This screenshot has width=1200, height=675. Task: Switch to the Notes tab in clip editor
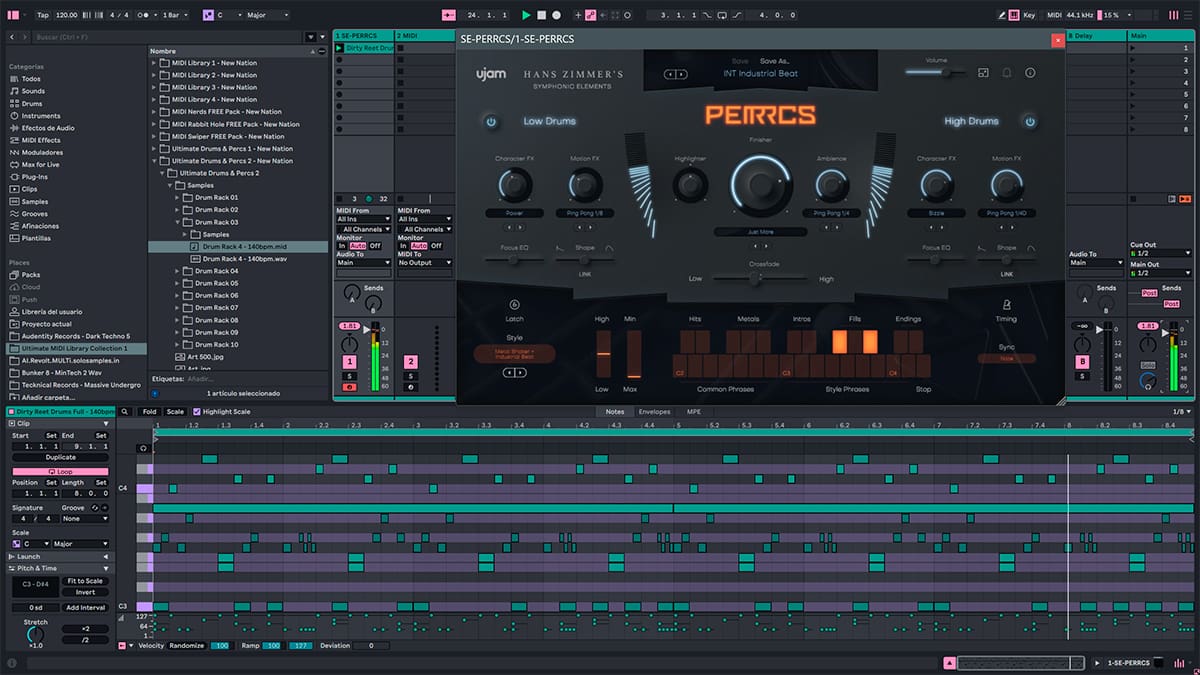(x=614, y=412)
